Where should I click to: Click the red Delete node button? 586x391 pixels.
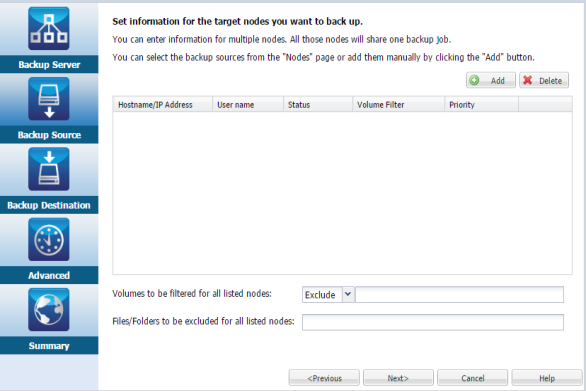[544, 80]
